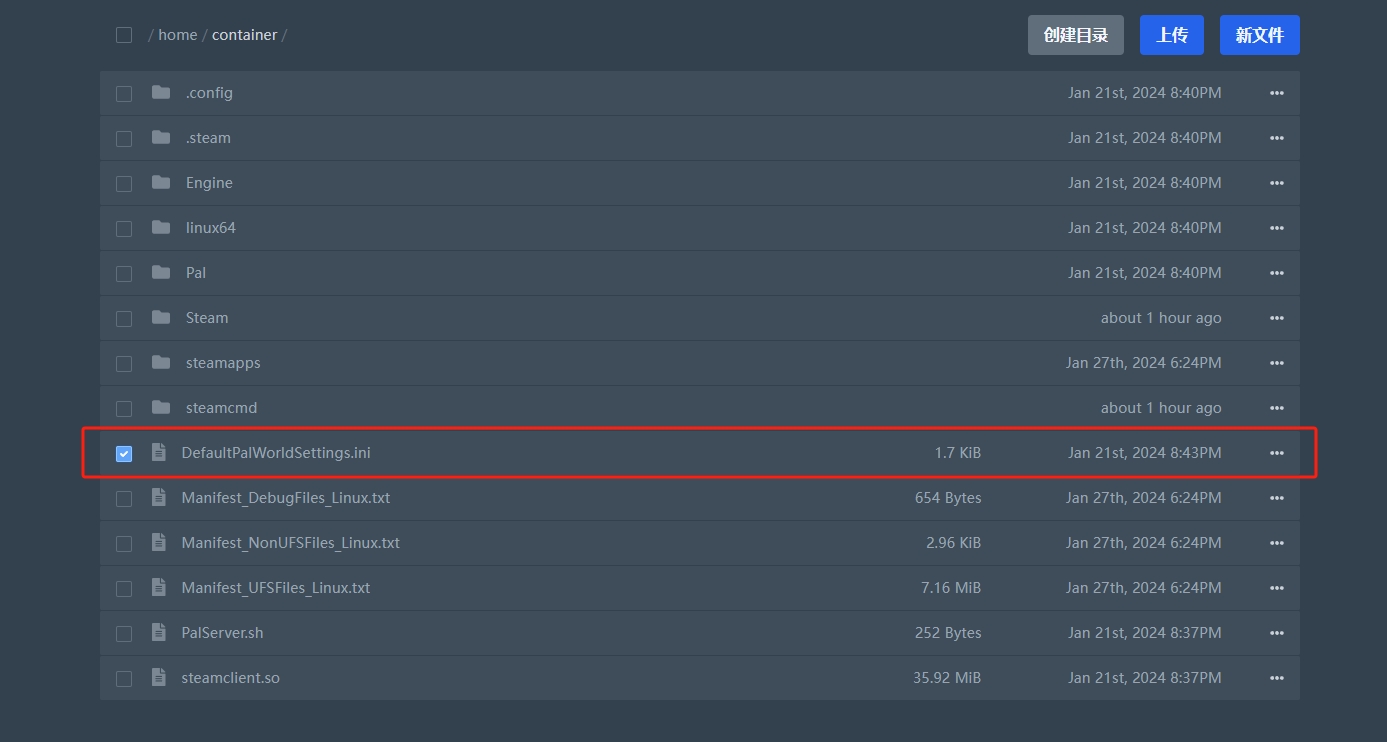Click the Manifest_NonUFSFiles_Linux.txt file icon
Screen dimensions: 1387x742
click(158, 542)
